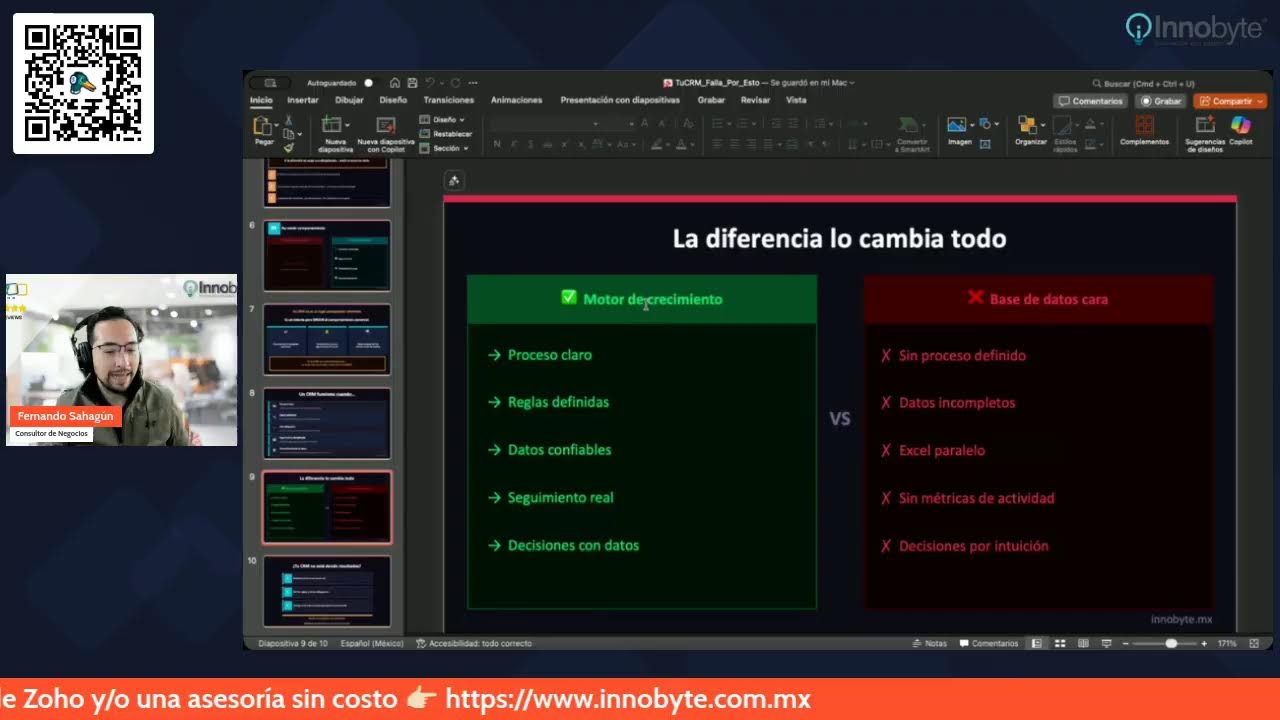Click Restablecer slide layout
Viewport: 1280px width, 720px height.
[446, 134]
